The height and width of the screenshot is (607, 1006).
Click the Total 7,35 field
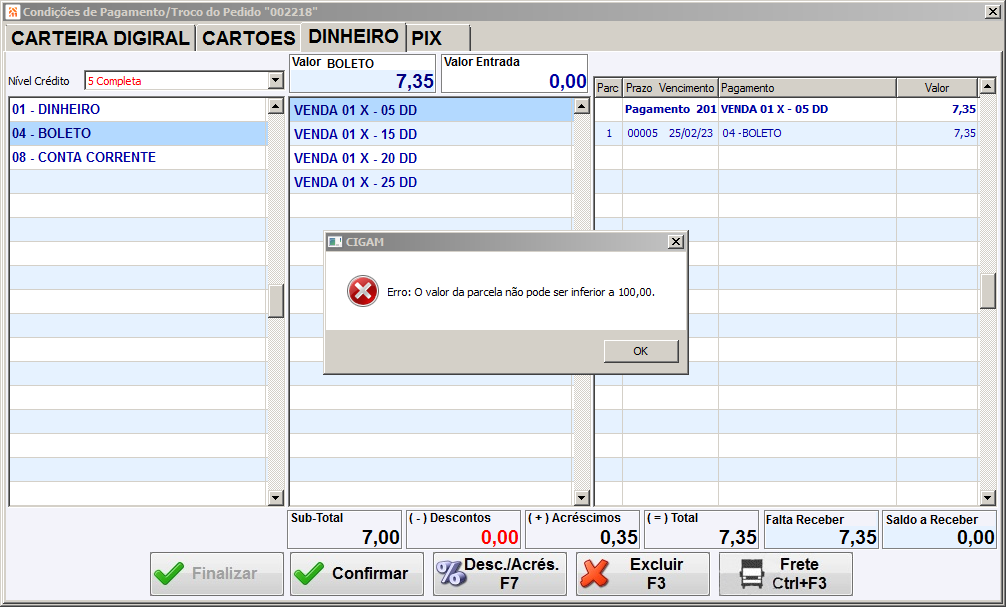tap(702, 529)
